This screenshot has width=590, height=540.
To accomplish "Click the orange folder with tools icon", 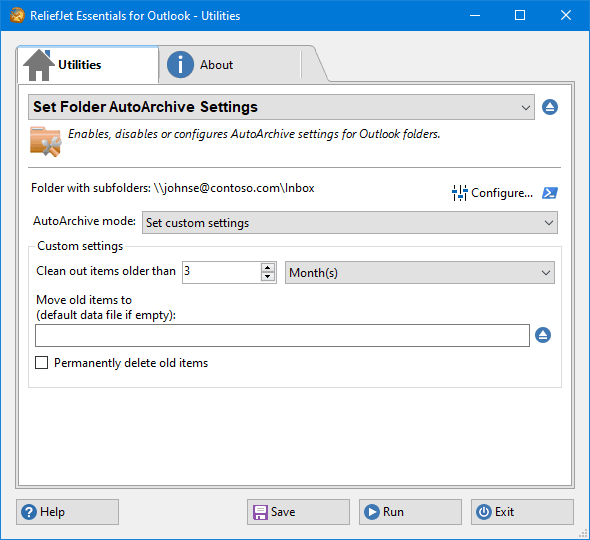I will tap(46, 141).
